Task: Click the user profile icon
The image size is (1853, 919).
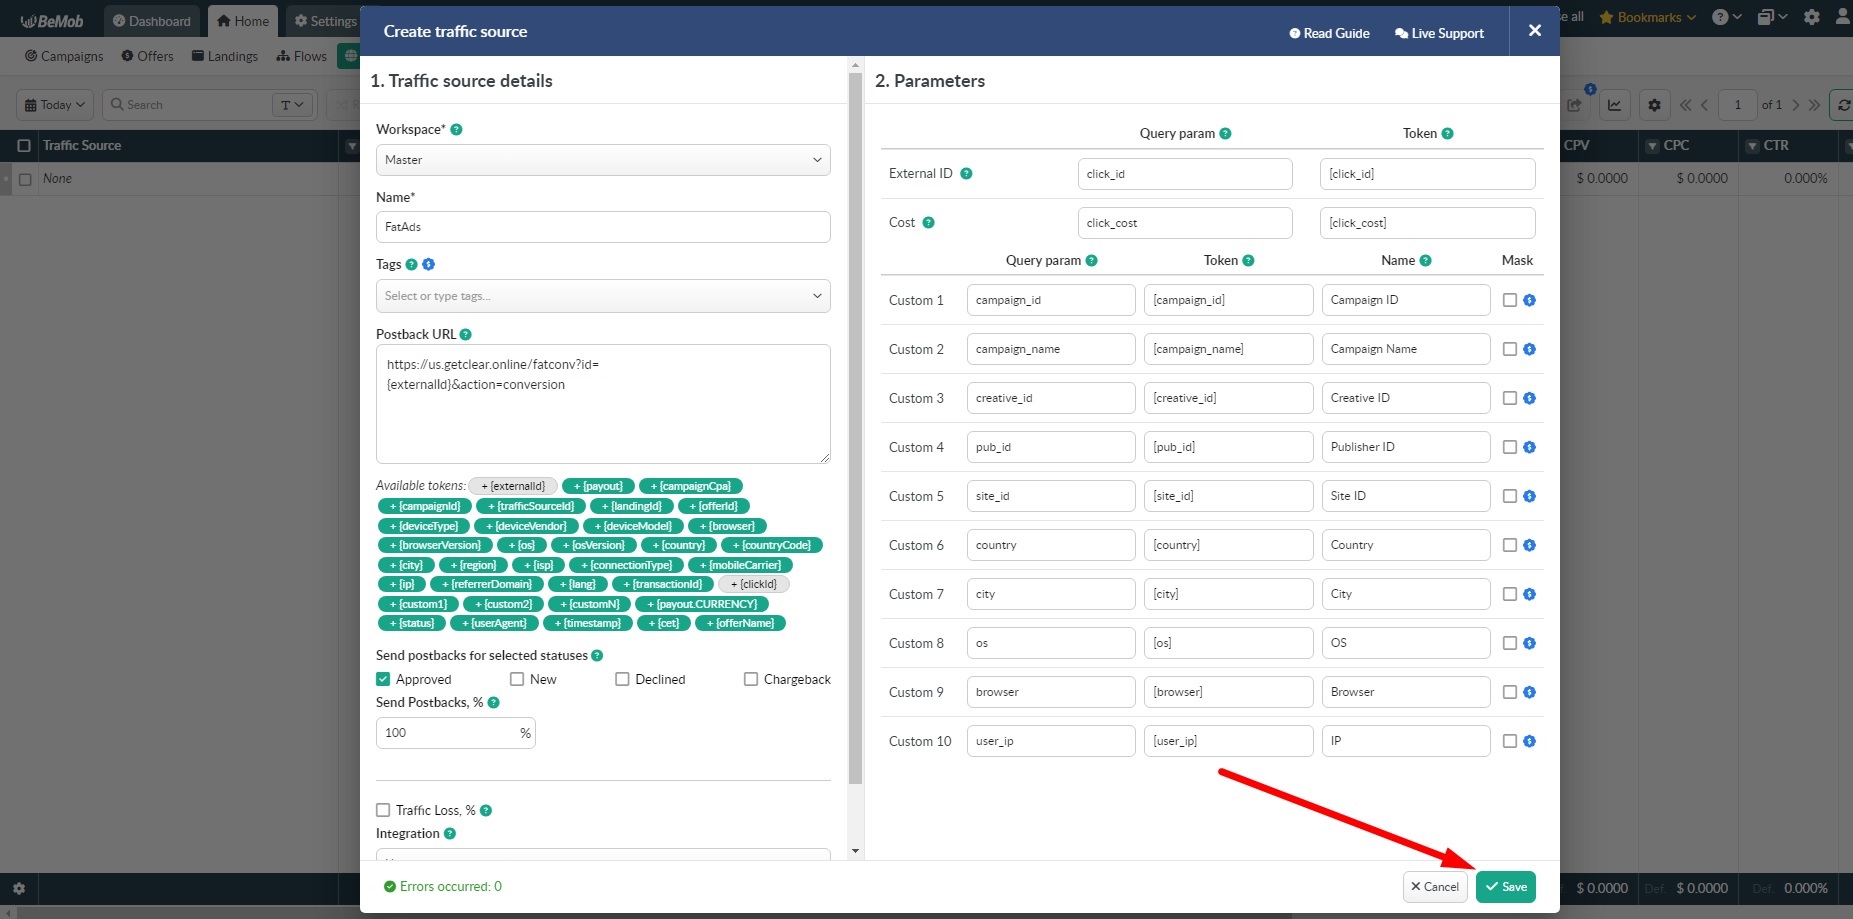Action: (1844, 17)
